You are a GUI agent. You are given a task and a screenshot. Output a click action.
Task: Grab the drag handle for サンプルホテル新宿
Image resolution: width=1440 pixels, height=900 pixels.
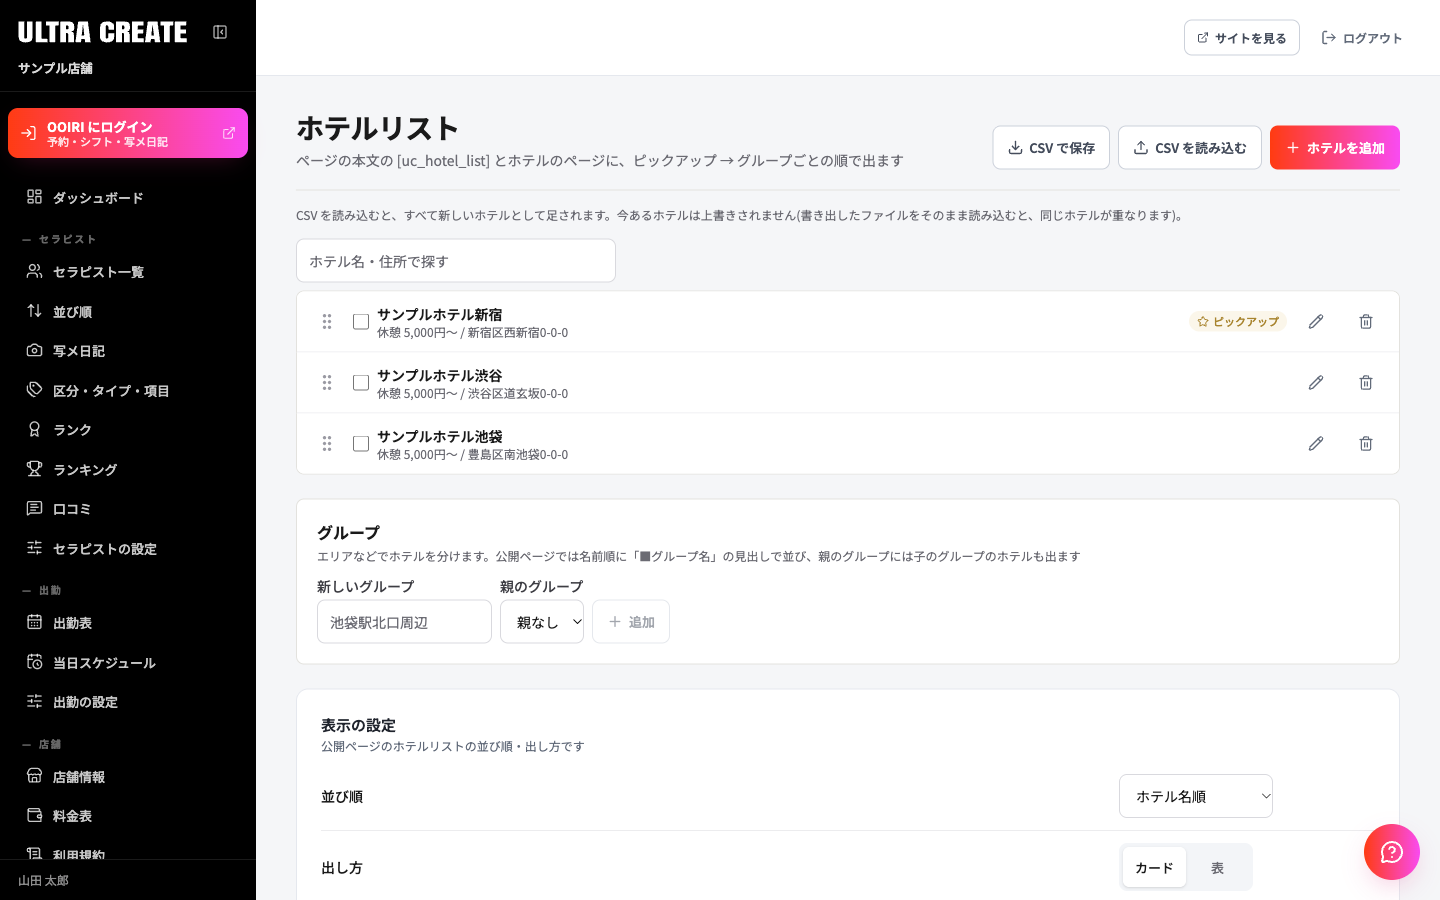[x=327, y=322]
